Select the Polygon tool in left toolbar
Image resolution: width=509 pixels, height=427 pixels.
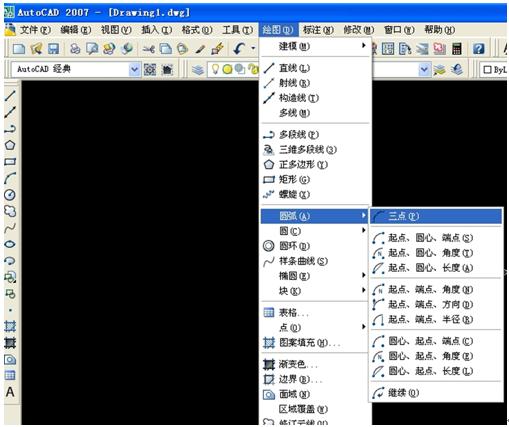pos(10,145)
